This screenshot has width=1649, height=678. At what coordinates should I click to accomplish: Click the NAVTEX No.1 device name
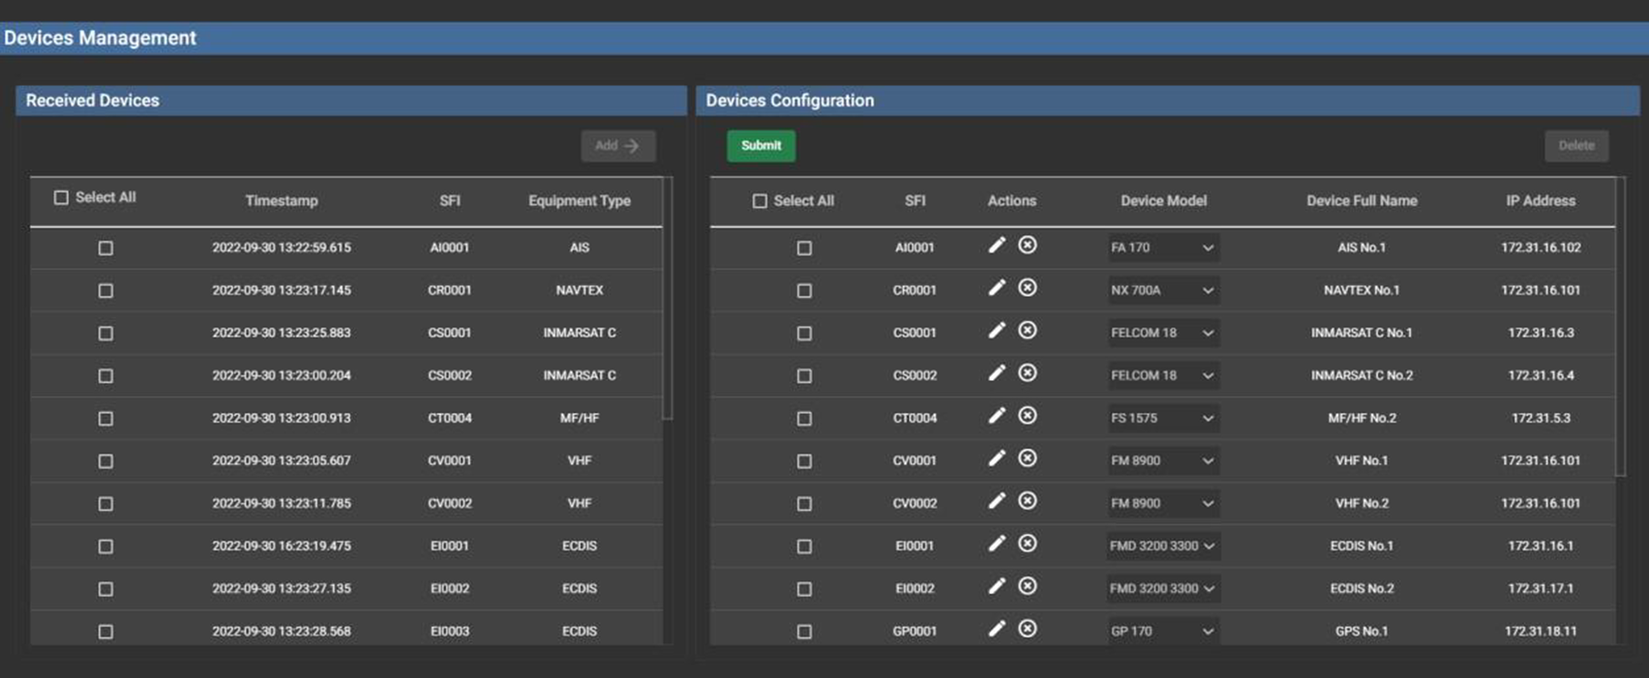coord(1361,291)
